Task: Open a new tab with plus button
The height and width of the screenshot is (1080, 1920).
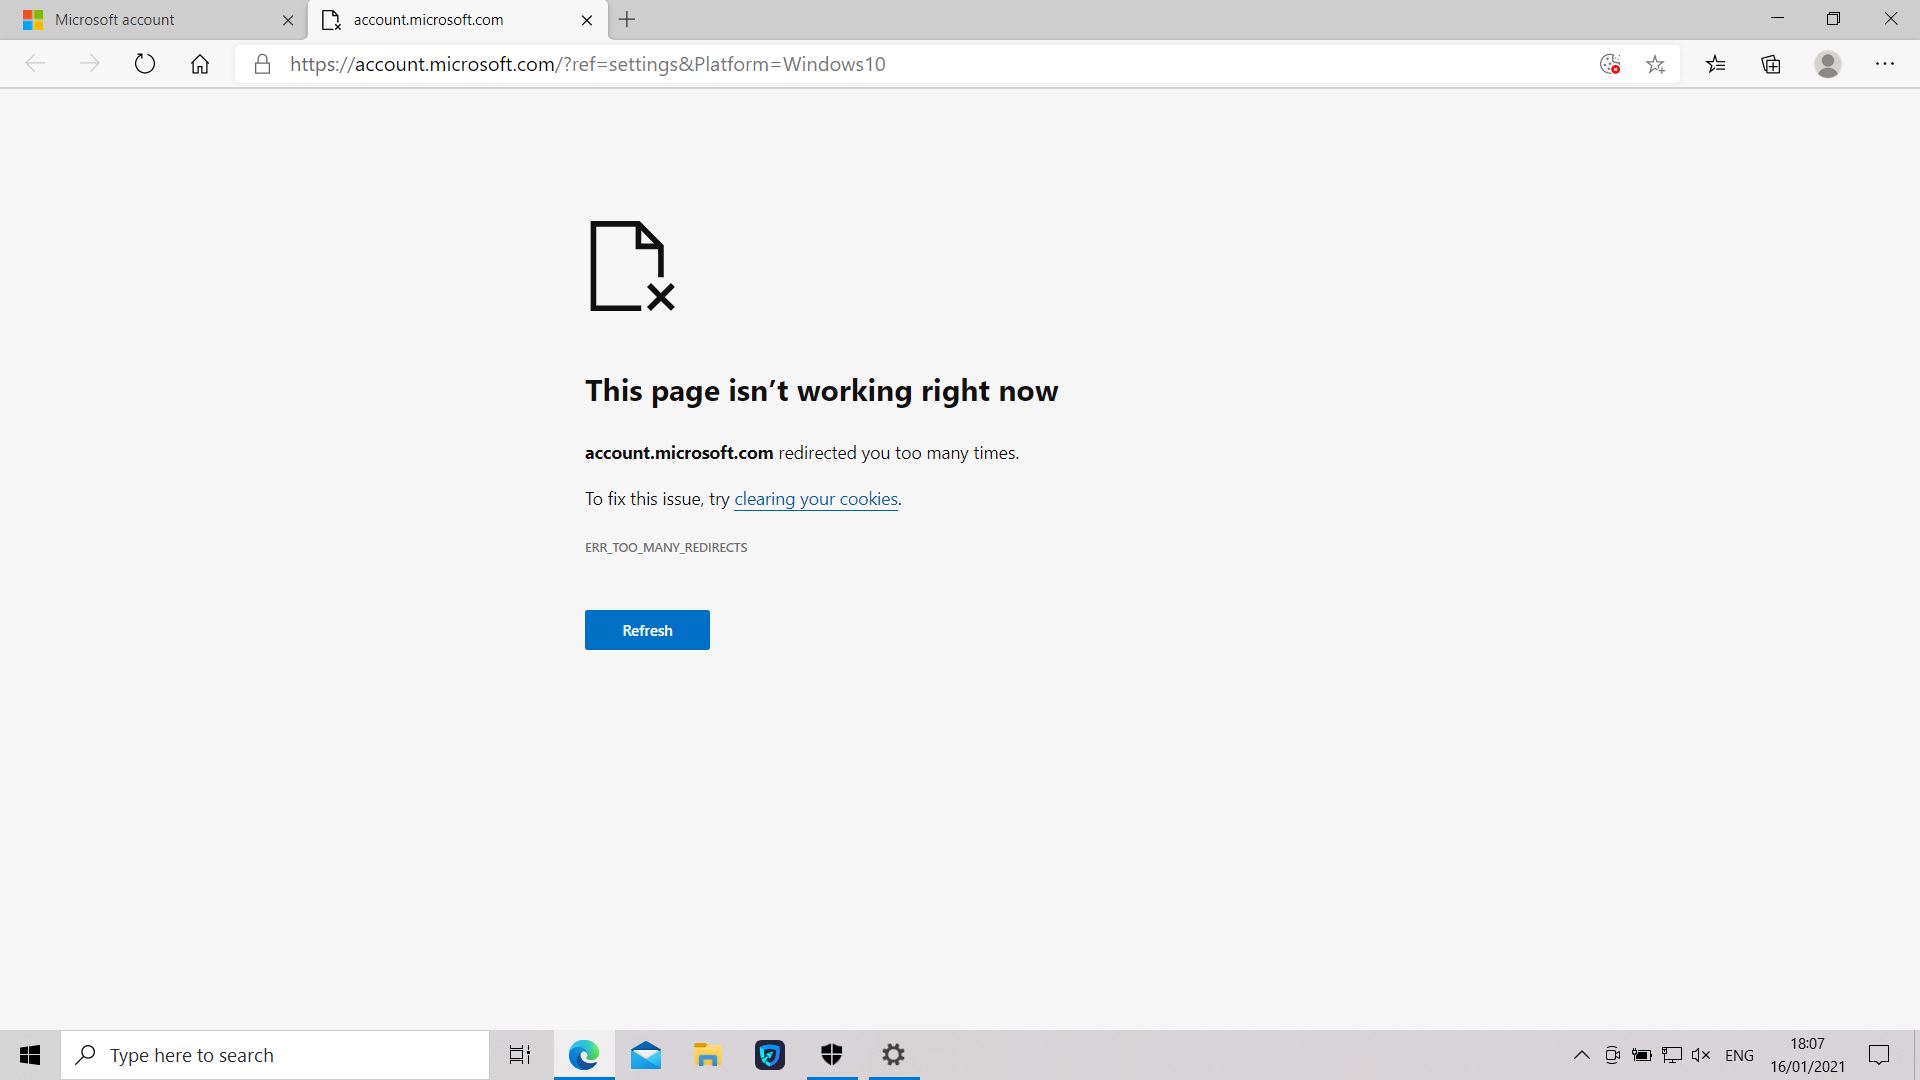Action: 627,19
